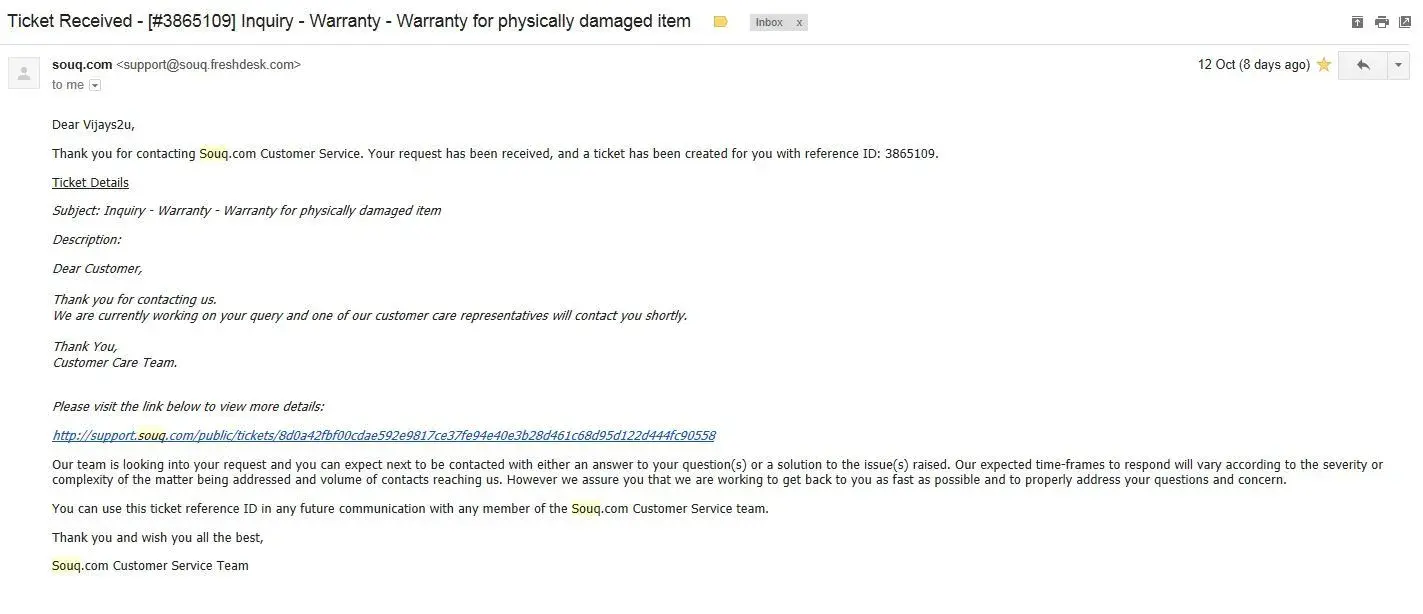This screenshot has width=1423, height=614.
Task: Click the highlighted "Souq" word in the signature
Action: [x=66, y=566]
